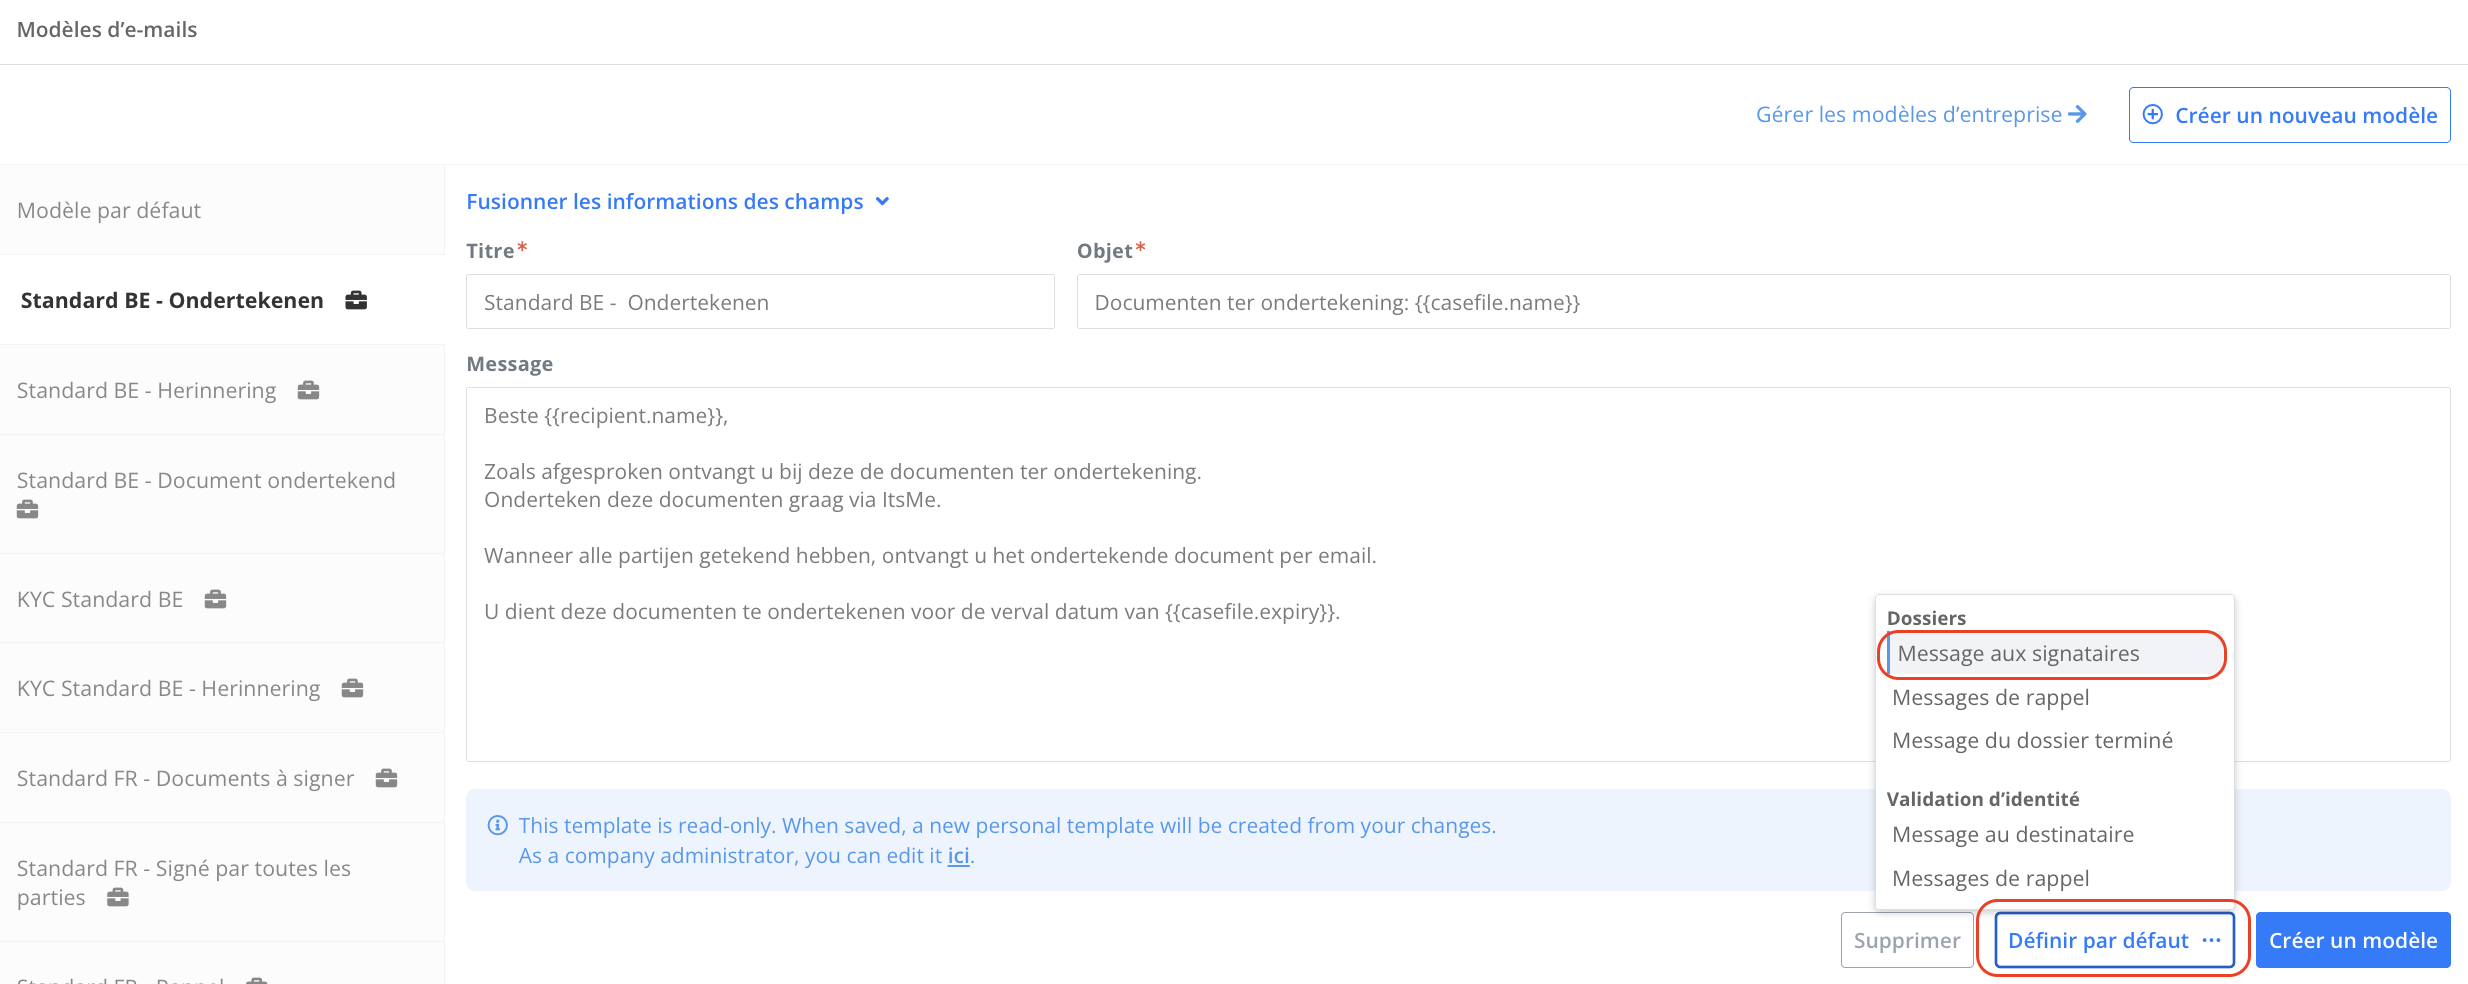Click the blue Créer un modèle button
The image size is (2468, 984).
point(2353,940)
